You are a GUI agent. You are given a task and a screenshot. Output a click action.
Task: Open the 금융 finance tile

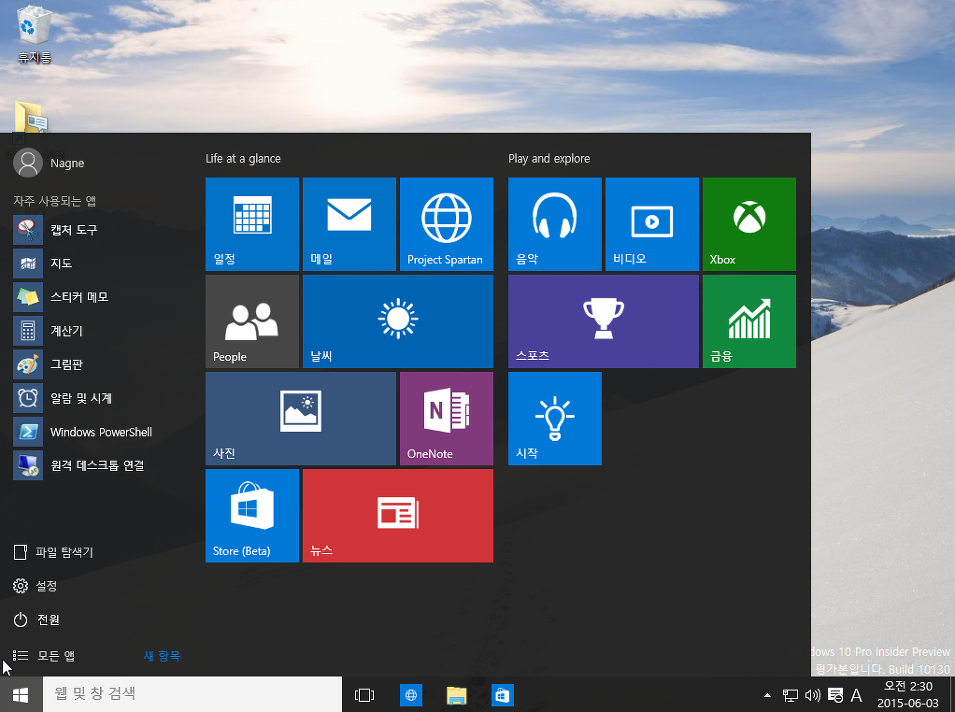749,322
